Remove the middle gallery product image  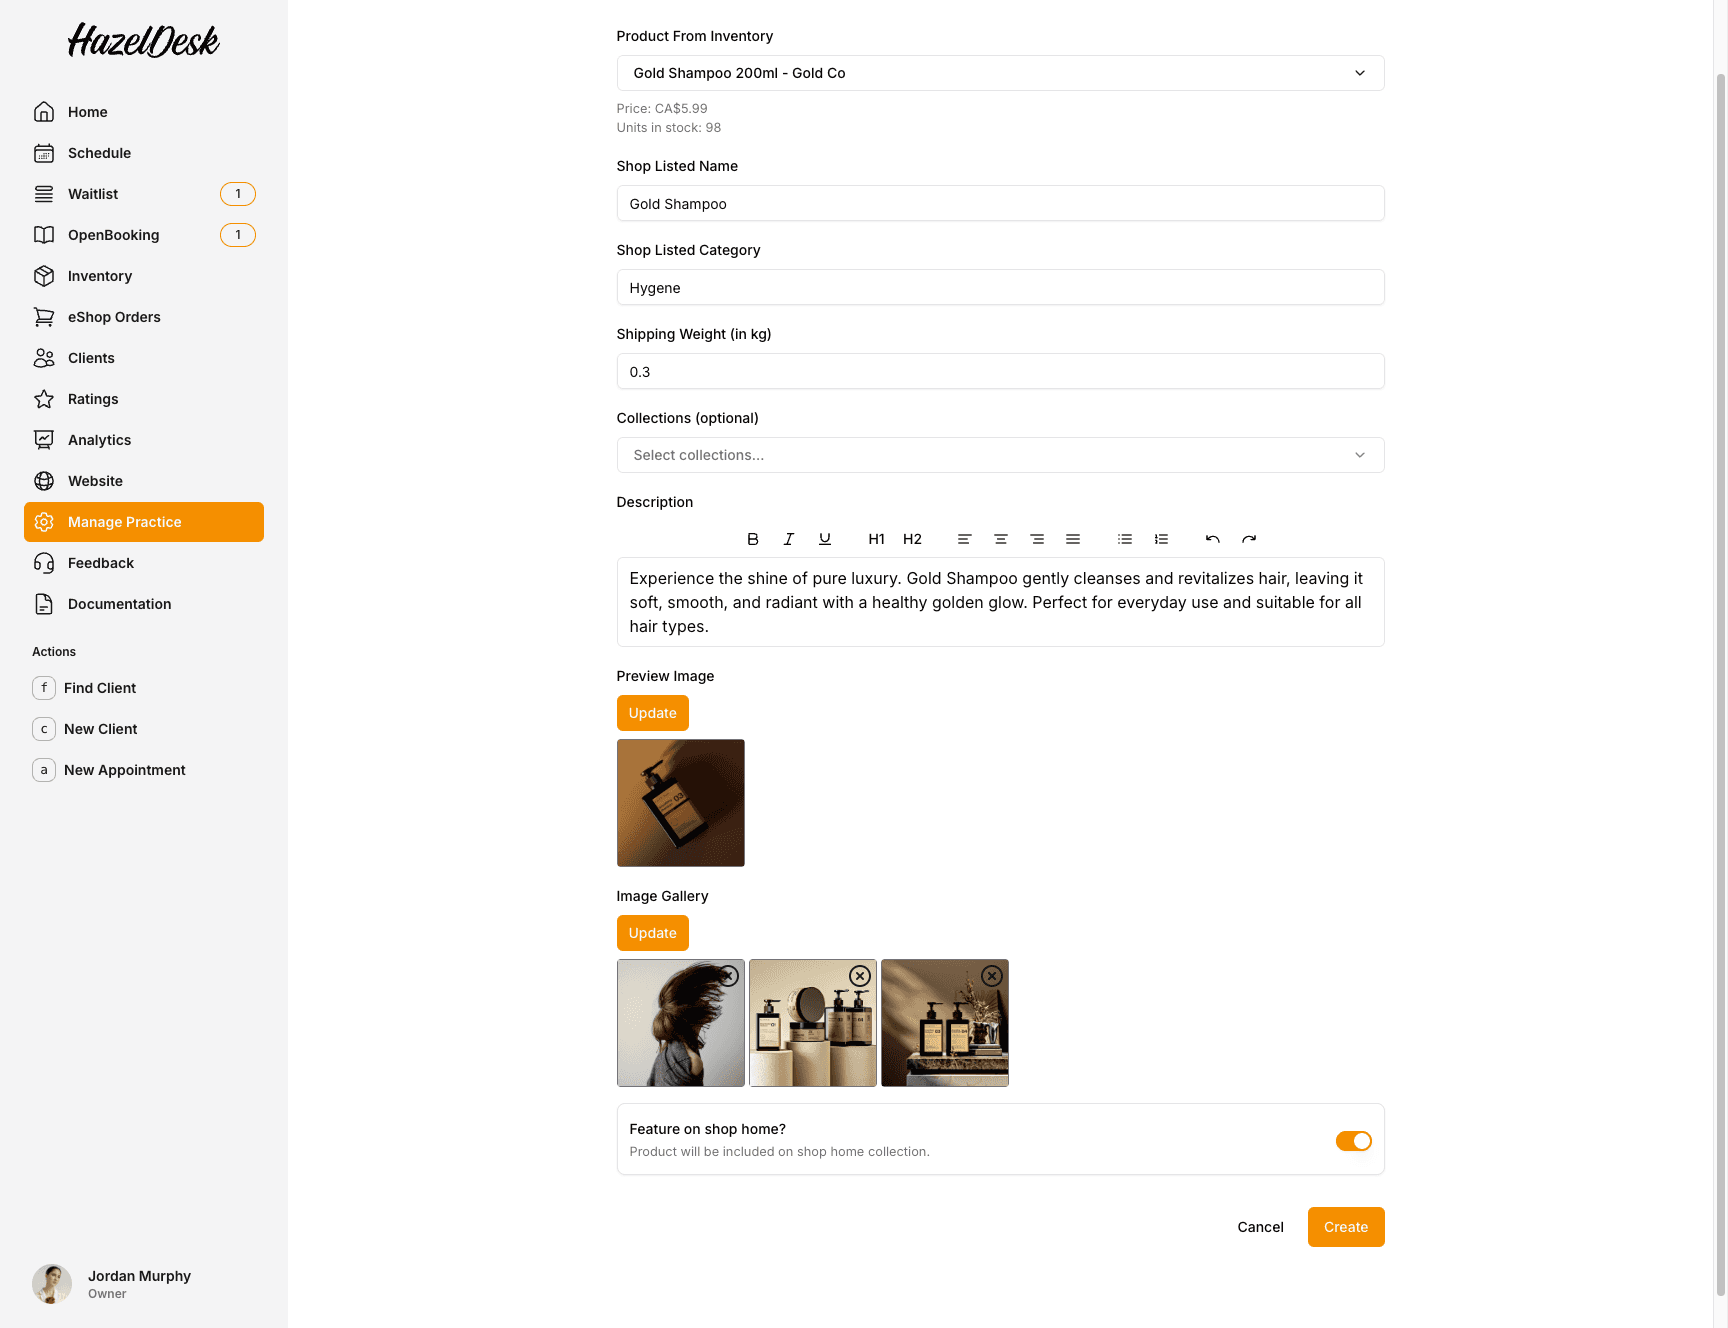tap(860, 976)
